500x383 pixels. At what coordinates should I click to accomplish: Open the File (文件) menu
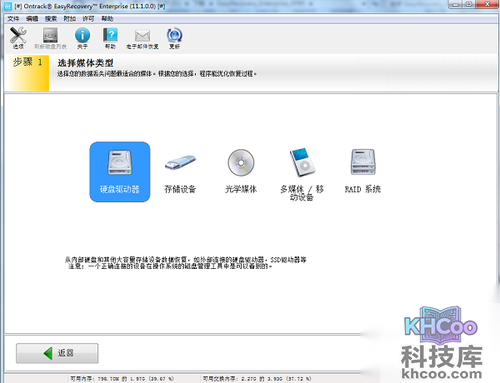pos(13,19)
